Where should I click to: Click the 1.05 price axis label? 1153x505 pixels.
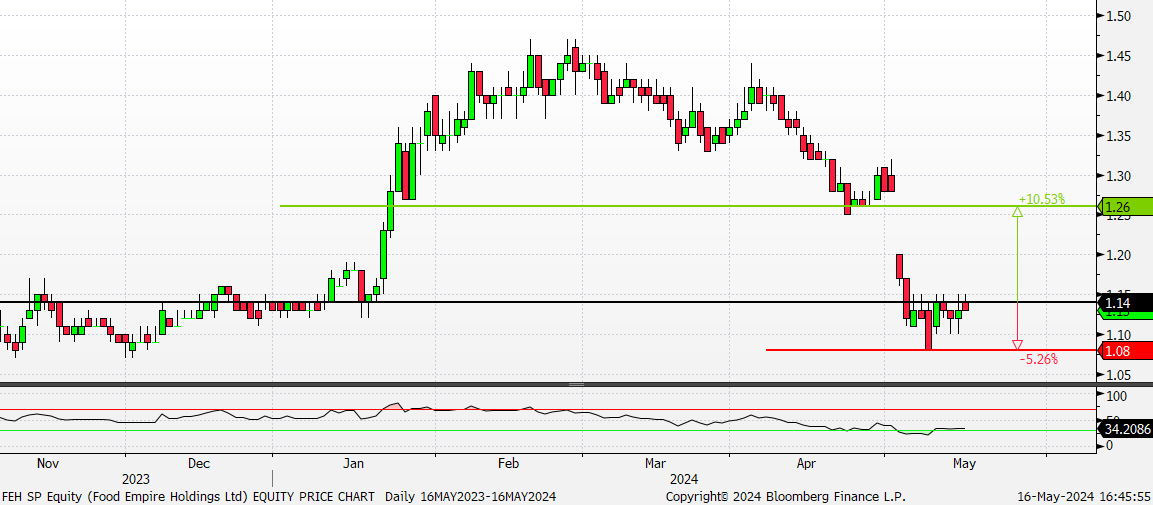coord(1118,376)
